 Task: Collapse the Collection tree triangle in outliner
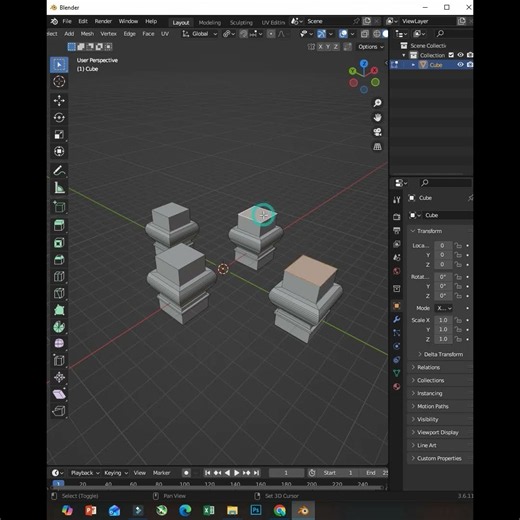[404, 55]
